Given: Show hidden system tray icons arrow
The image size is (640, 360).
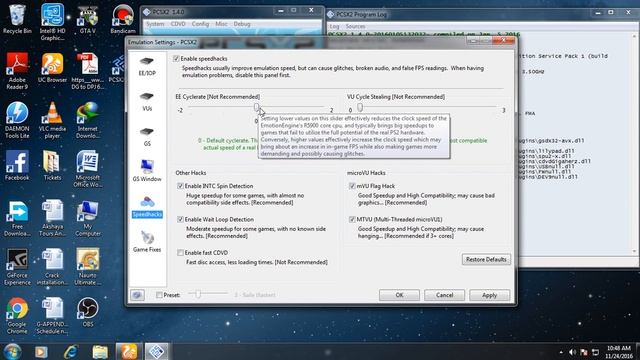Looking at the screenshot, I should pyautogui.click(x=561, y=352).
